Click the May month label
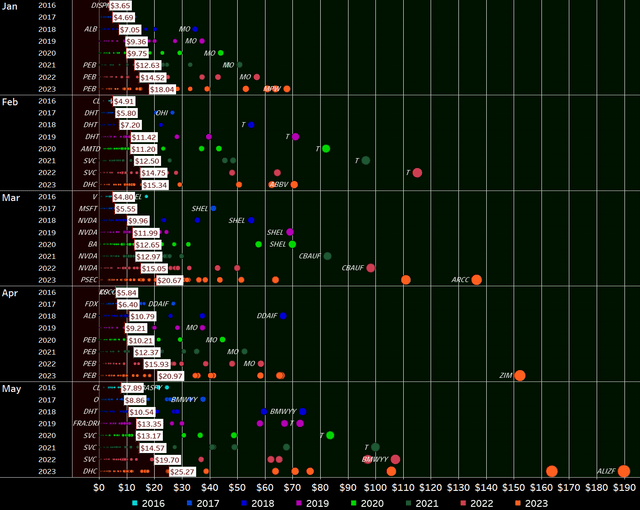This screenshot has height=510, width=640. pos(11,389)
